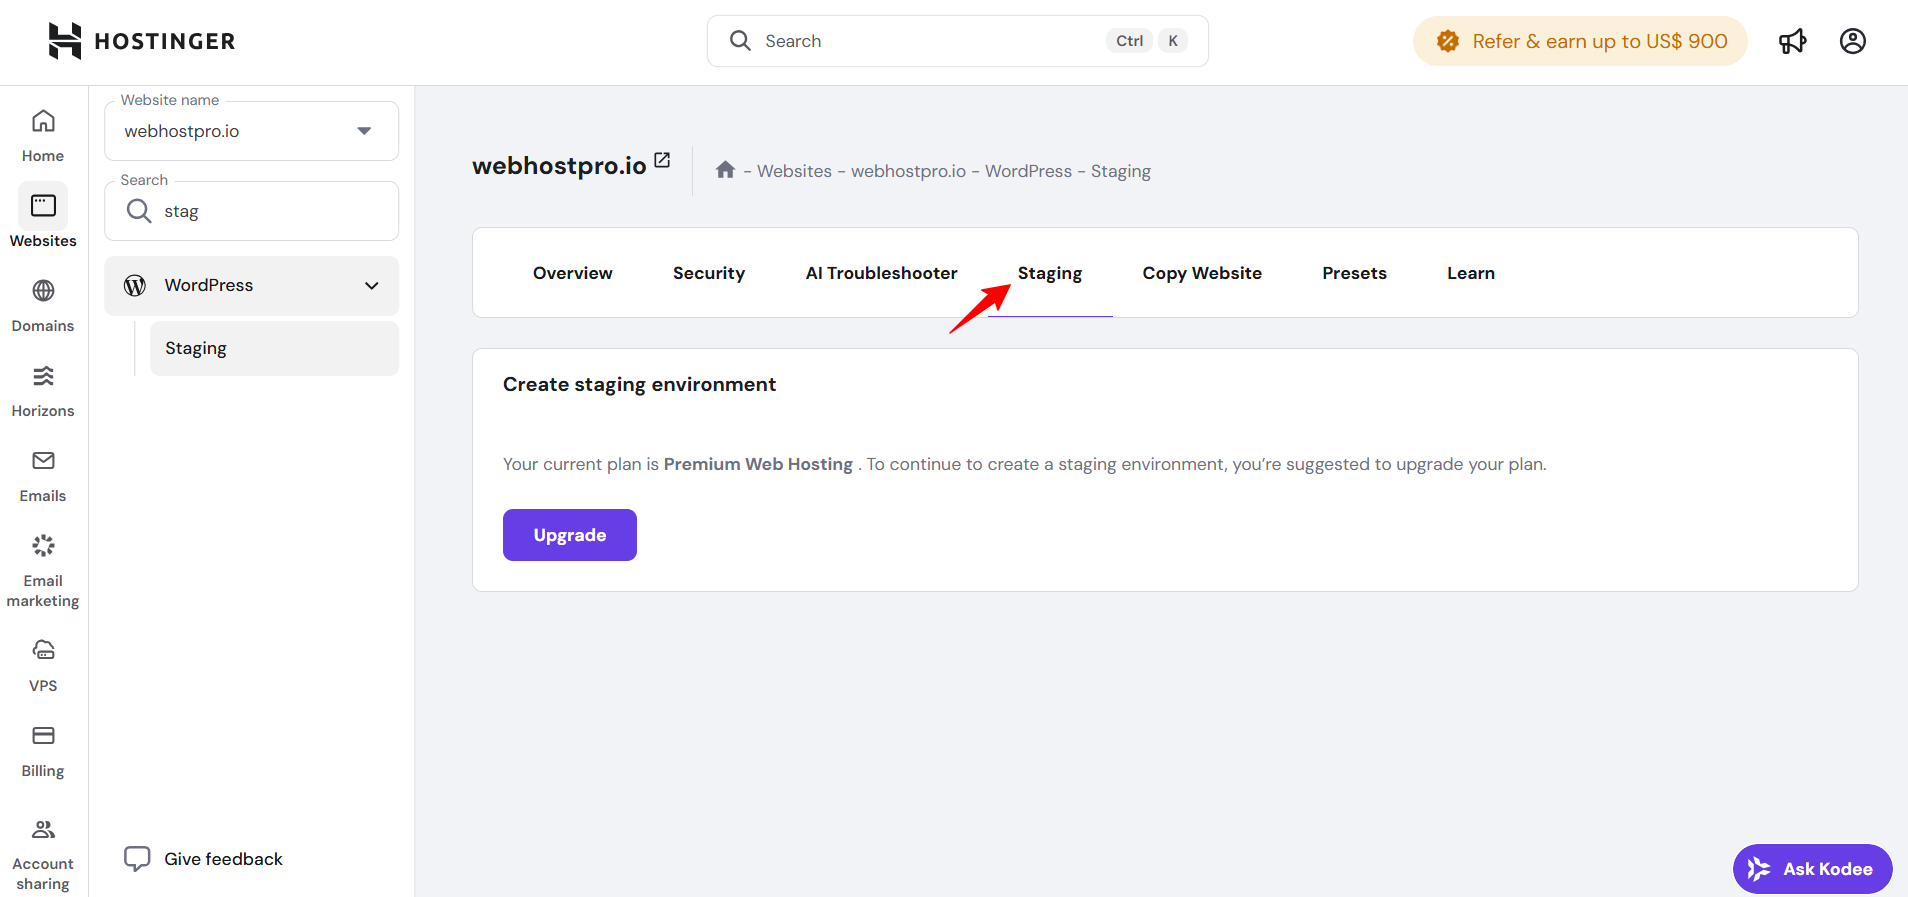1908x897 pixels.
Task: Open Home in the left sidebar
Action: [43, 136]
